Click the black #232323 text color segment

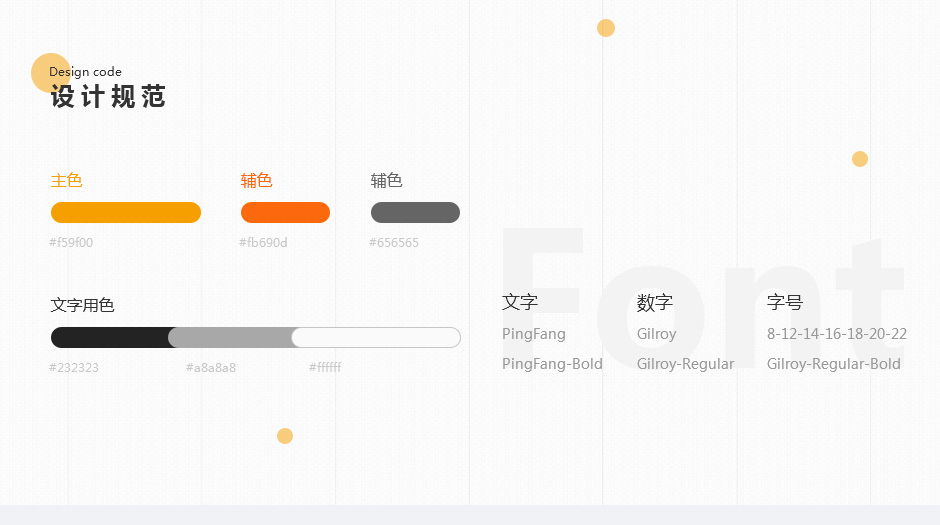[x=110, y=337]
